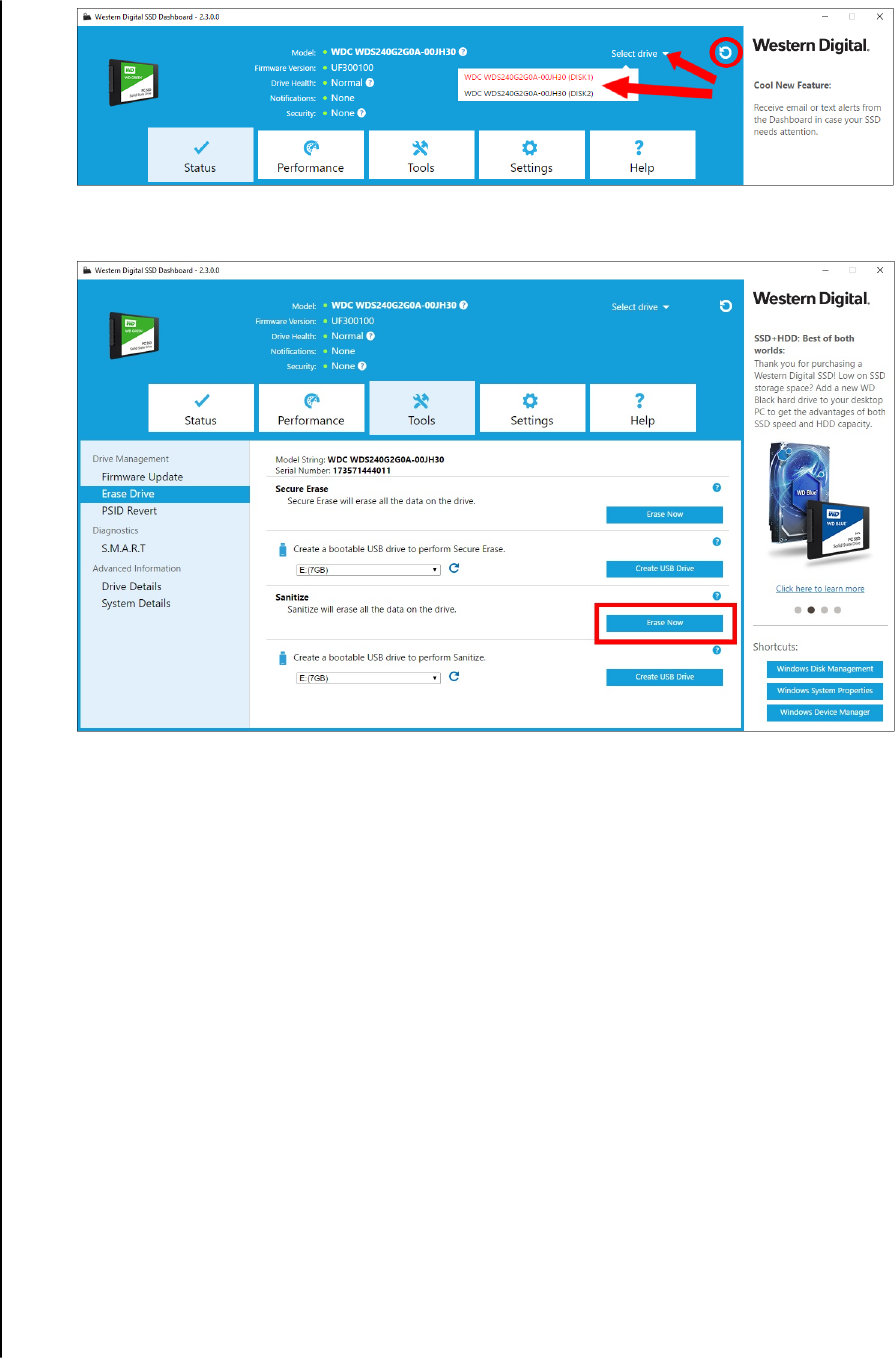Screen dimensions: 895x1358
Task: Open the Windows System Properties shortcut
Action: [x=825, y=691]
